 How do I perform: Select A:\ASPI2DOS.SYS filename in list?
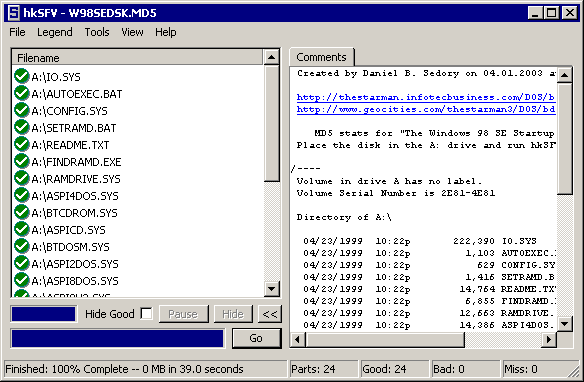pos(75,264)
